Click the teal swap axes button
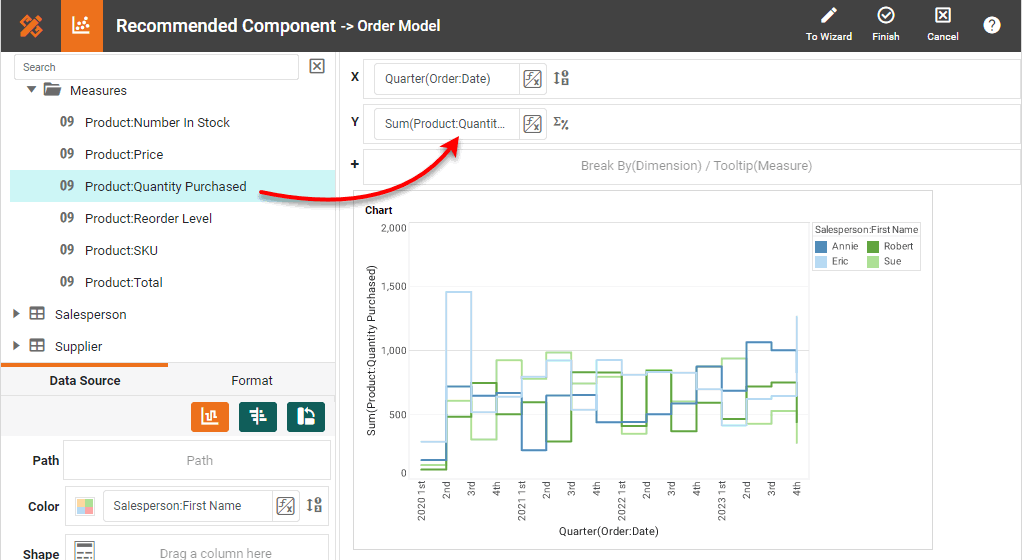The height and width of the screenshot is (560, 1022). coord(306,417)
